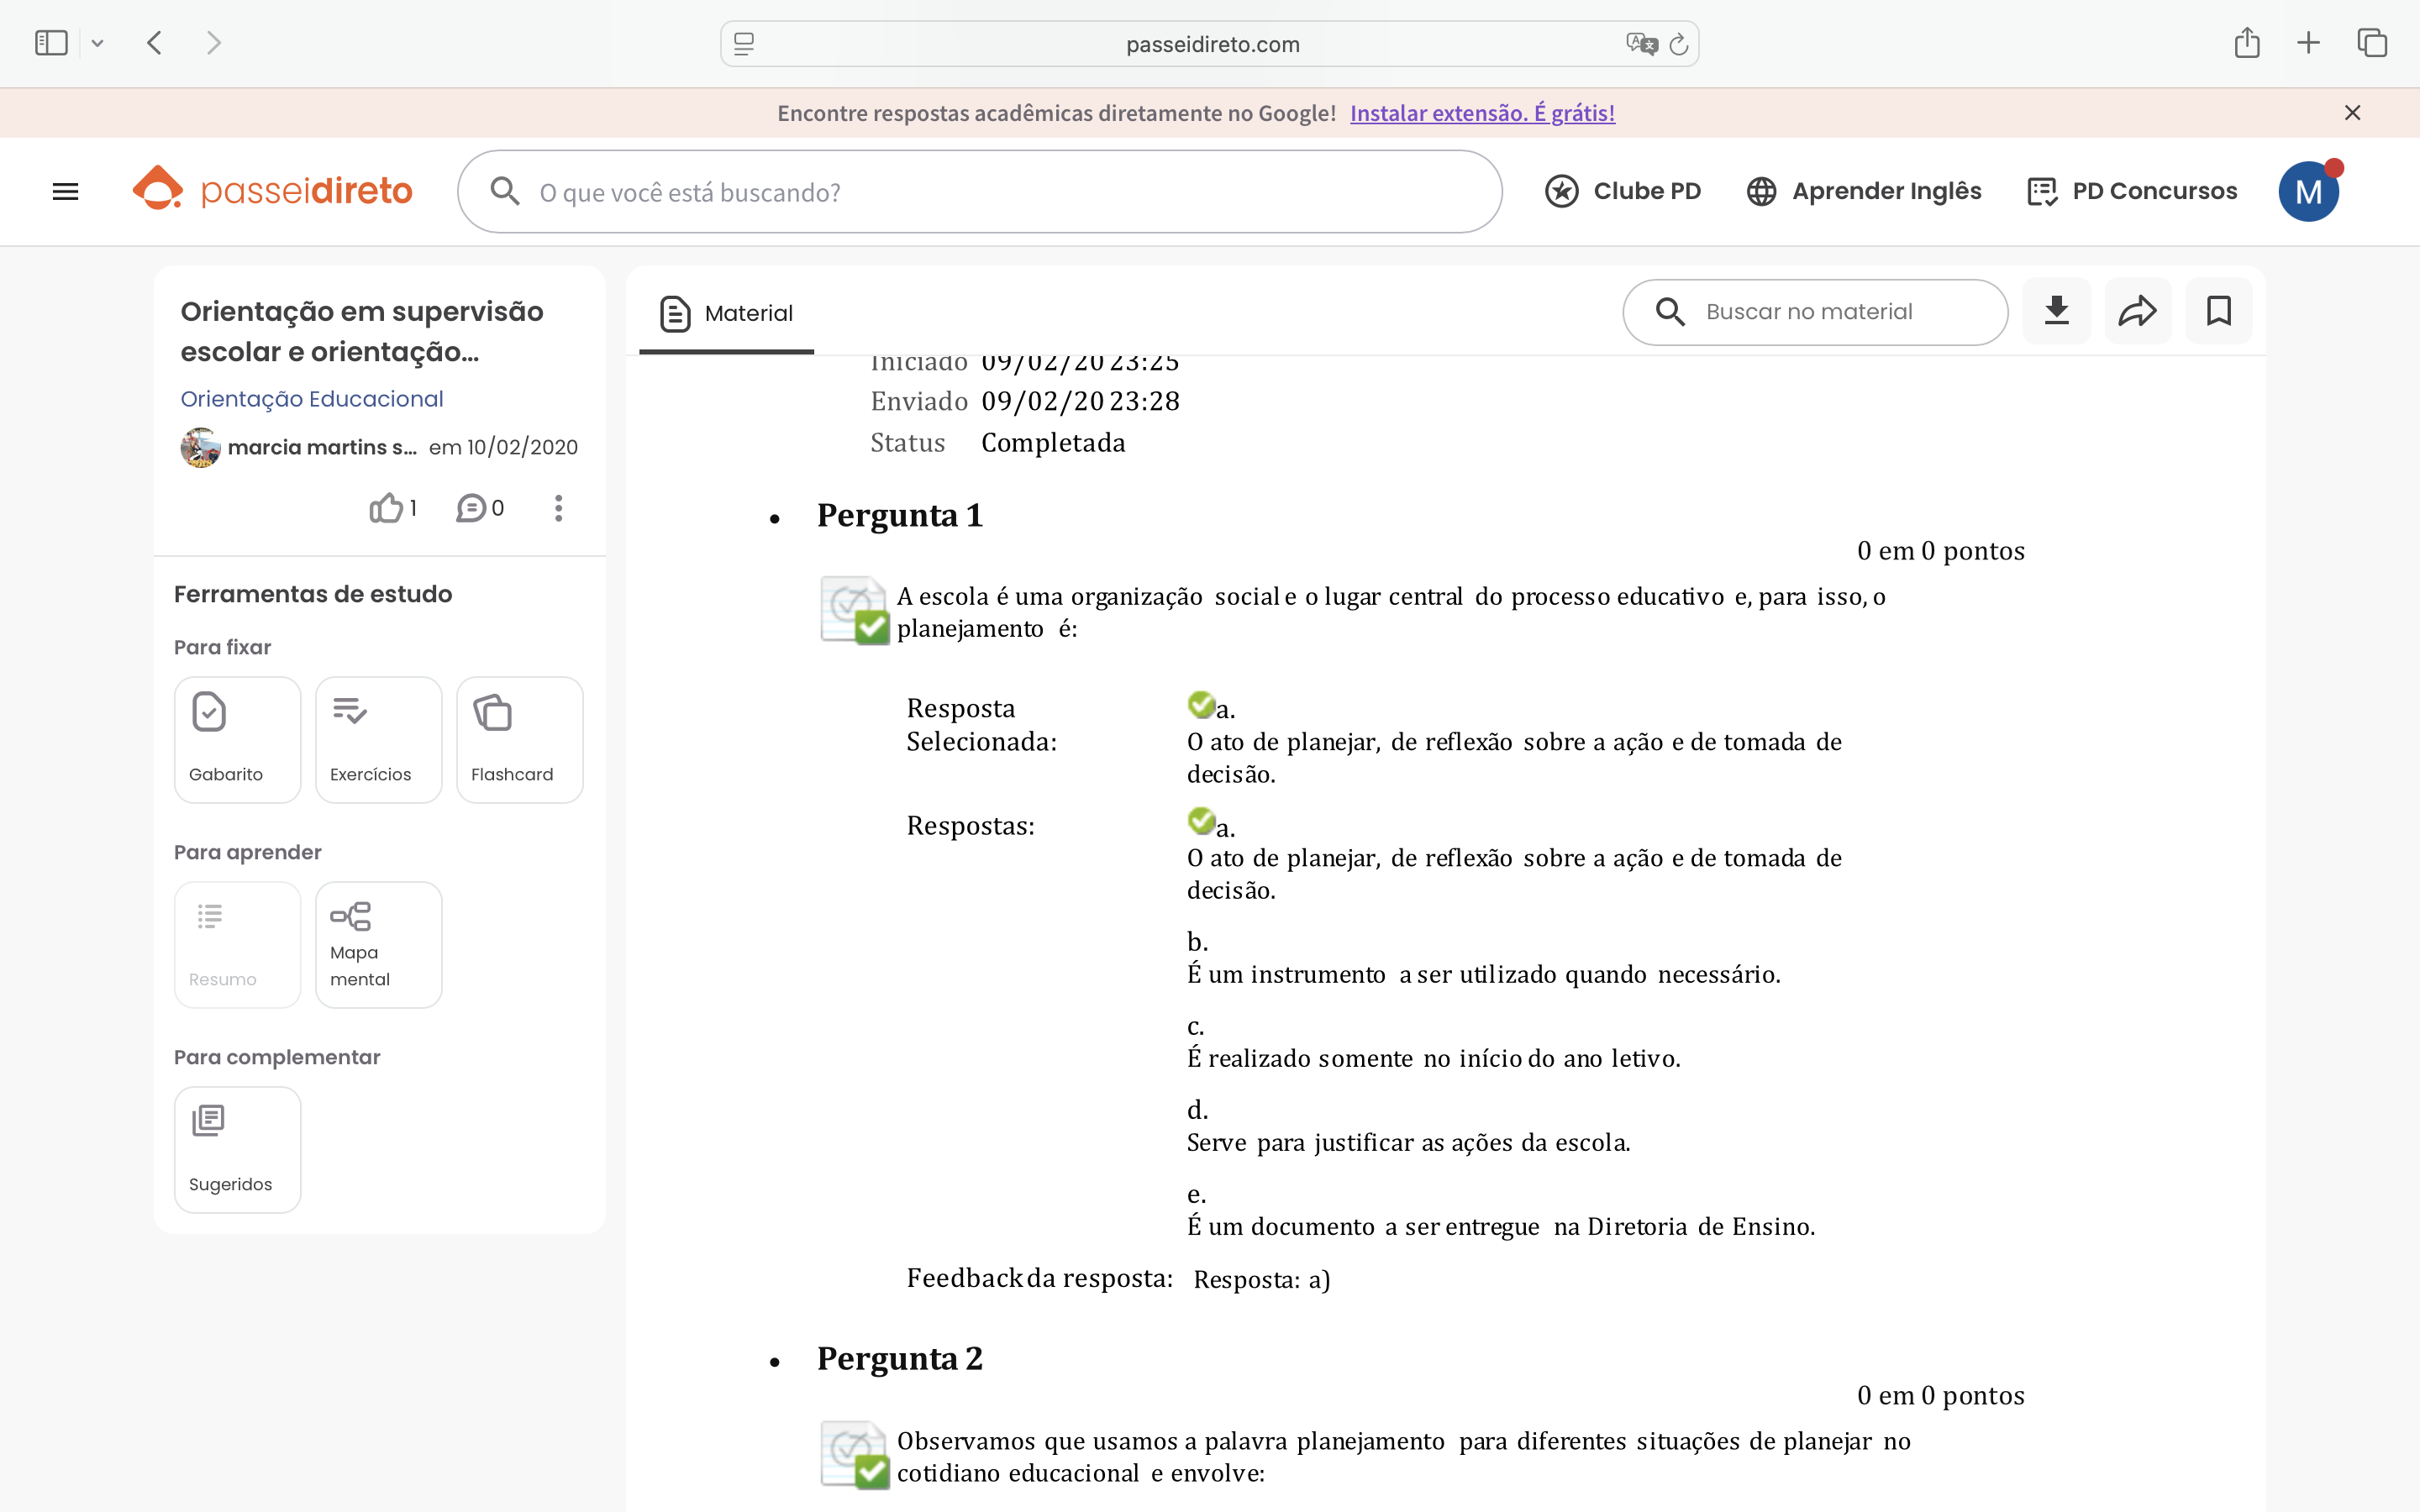Click the Instalar extensão link
This screenshot has height=1512, width=2420.
(x=1482, y=113)
